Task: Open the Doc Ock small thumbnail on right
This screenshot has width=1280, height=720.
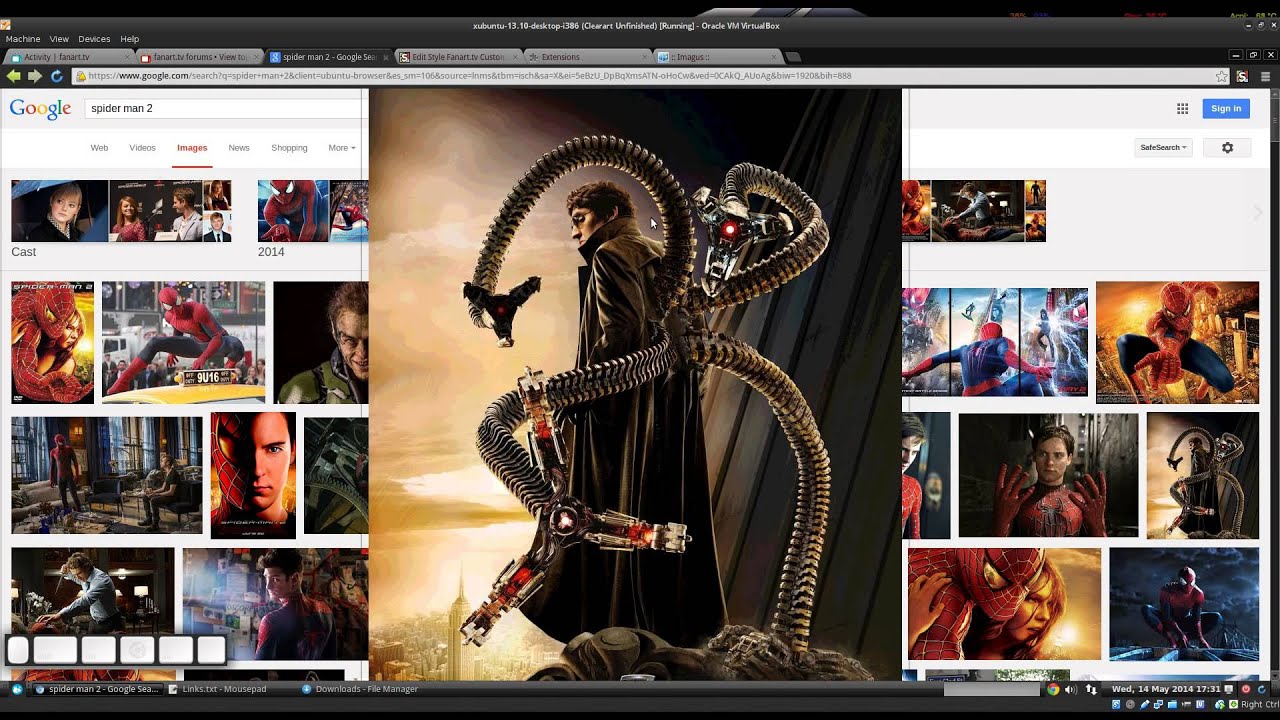Action: (x=1203, y=475)
